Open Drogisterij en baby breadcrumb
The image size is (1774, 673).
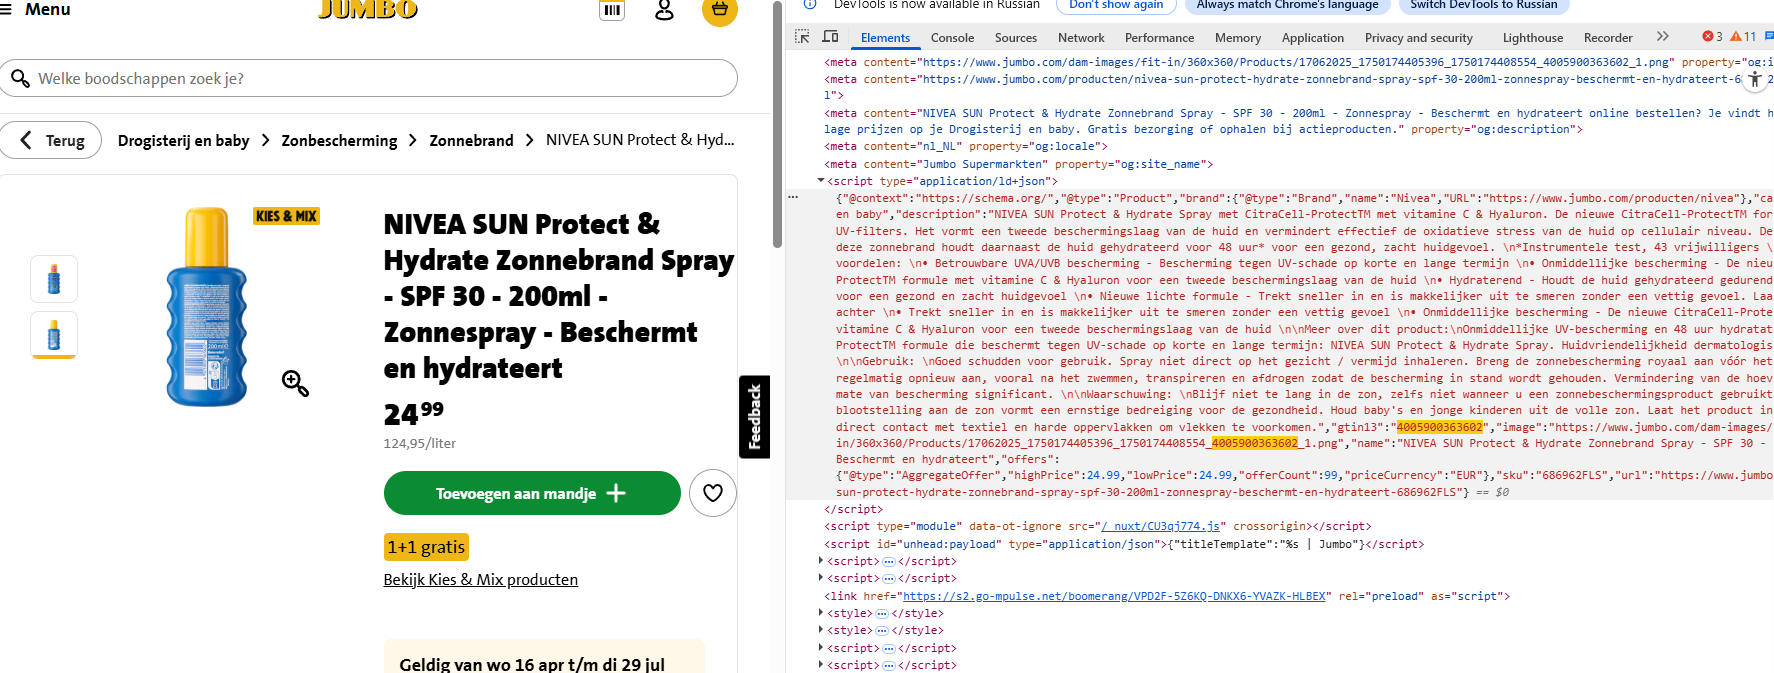click(x=183, y=140)
